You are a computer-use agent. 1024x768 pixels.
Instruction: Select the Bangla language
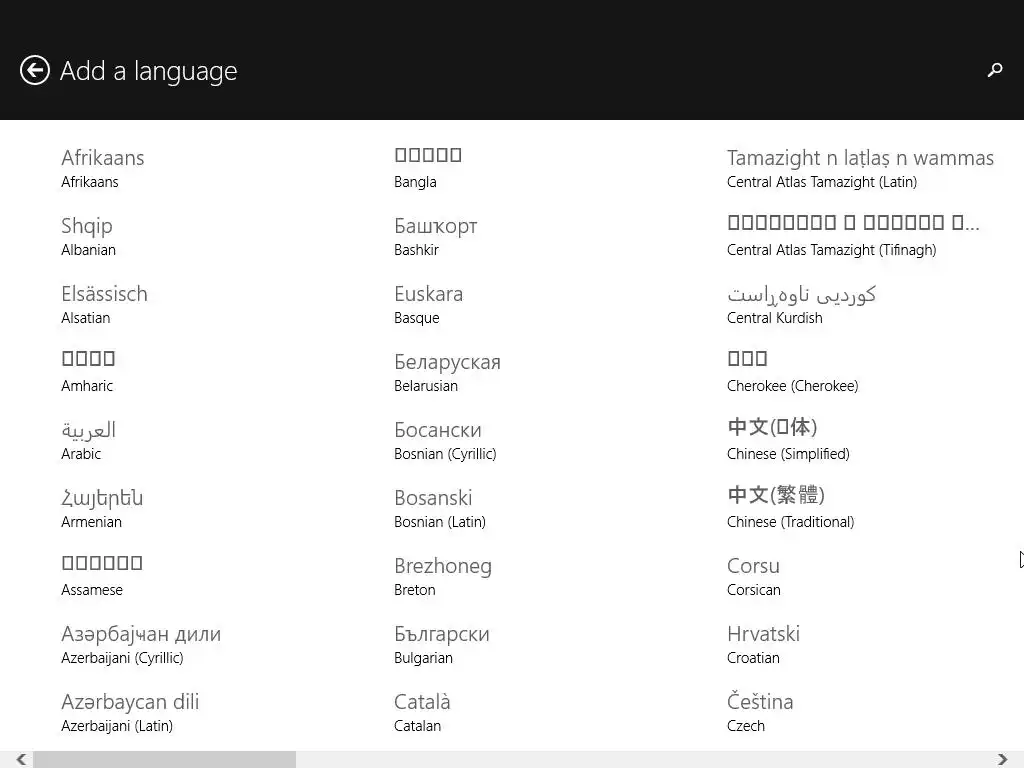click(x=428, y=168)
